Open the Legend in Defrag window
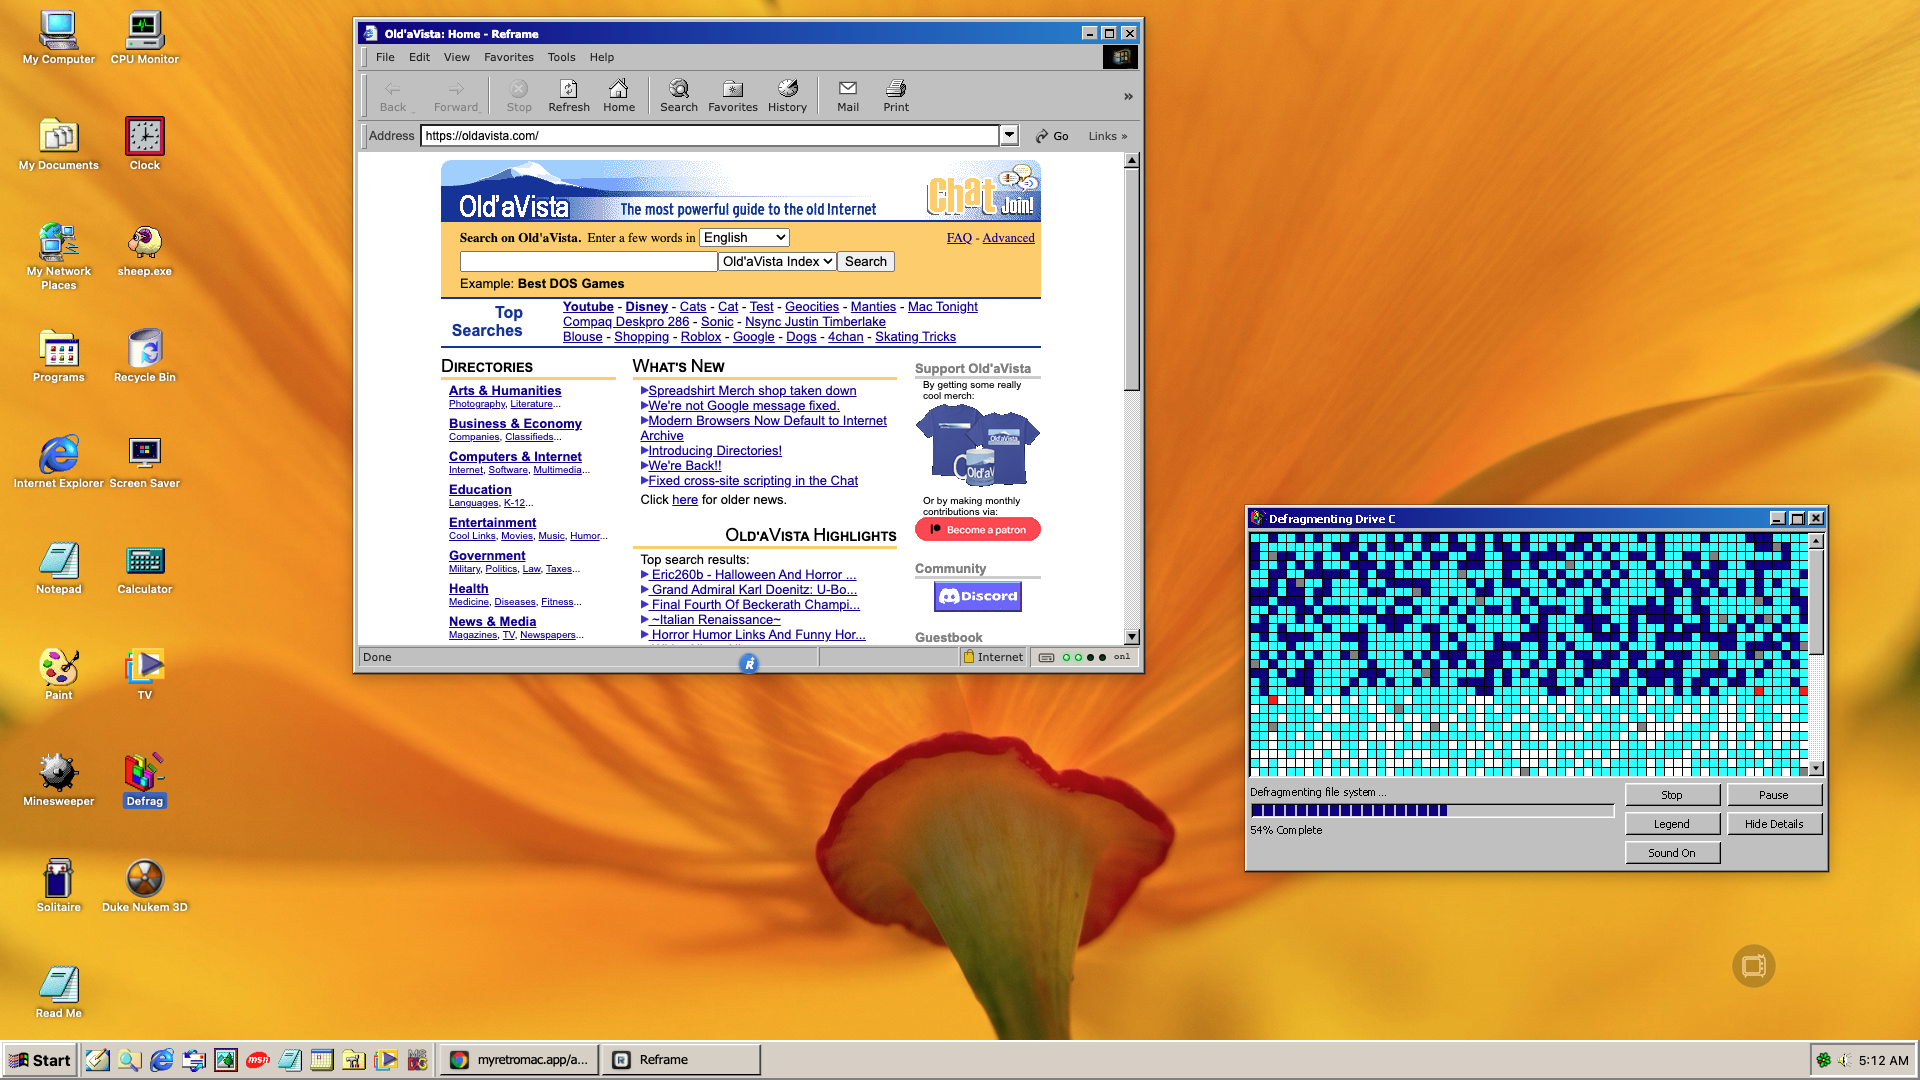 1672,824
